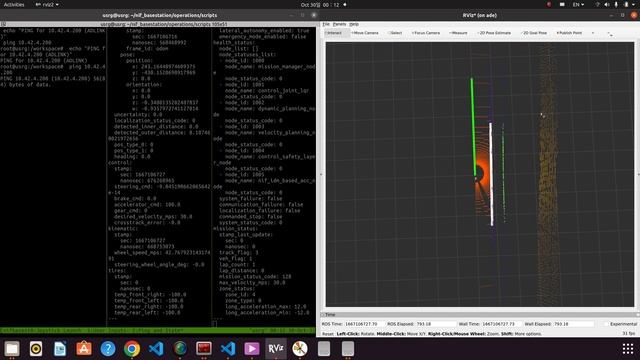This screenshot has width=640, height=360.
Task: Click the second gray drive icon in dock
Action: point(348,349)
